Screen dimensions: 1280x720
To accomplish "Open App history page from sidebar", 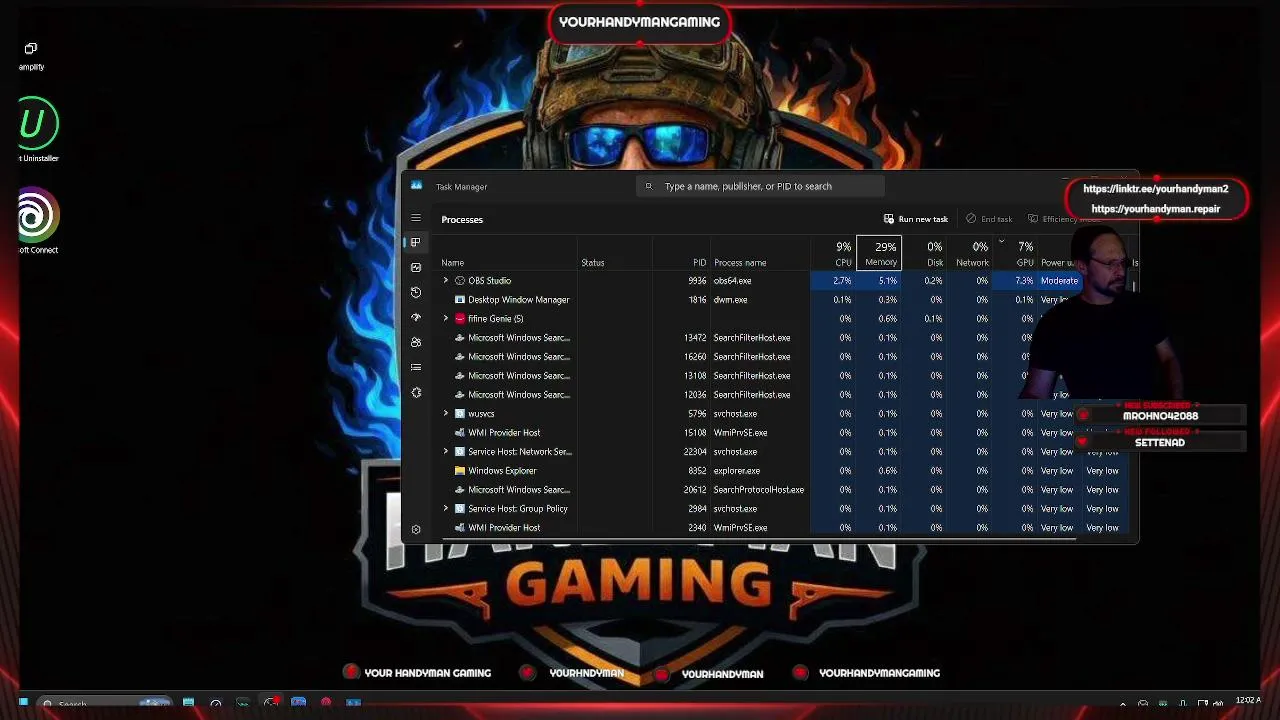I will tap(416, 292).
